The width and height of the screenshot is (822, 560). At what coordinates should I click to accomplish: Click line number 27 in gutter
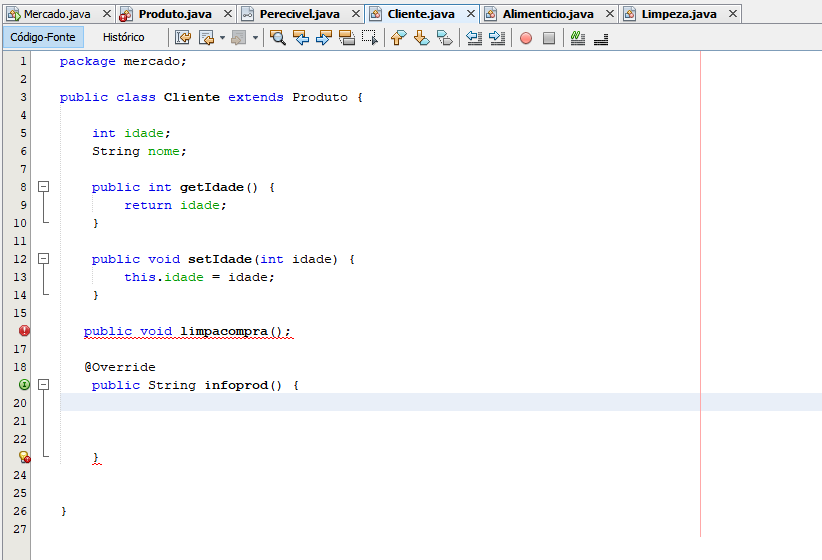(x=20, y=529)
